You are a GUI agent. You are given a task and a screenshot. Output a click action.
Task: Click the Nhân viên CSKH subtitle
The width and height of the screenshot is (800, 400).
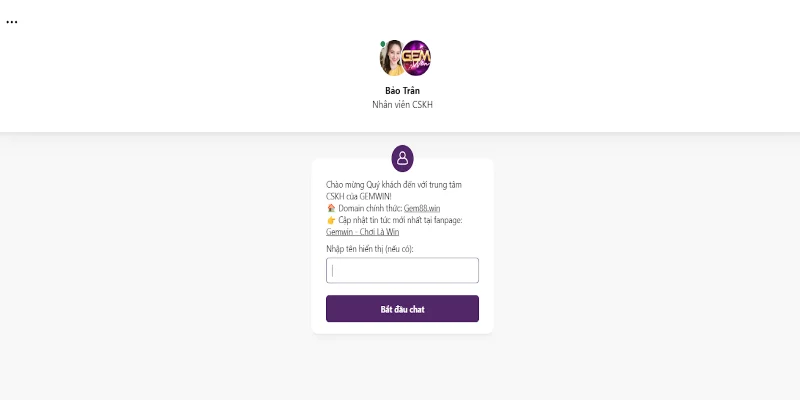pyautogui.click(x=403, y=105)
